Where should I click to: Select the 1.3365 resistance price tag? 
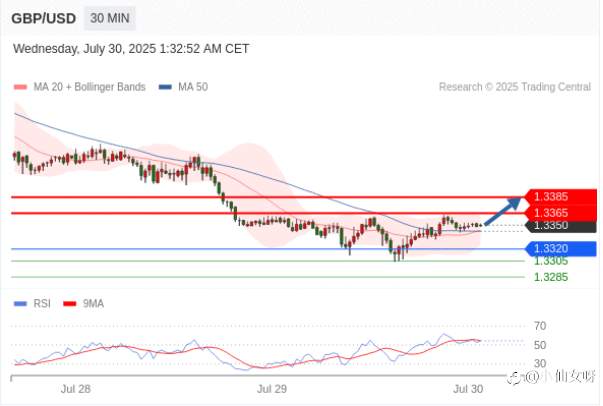[561, 213]
